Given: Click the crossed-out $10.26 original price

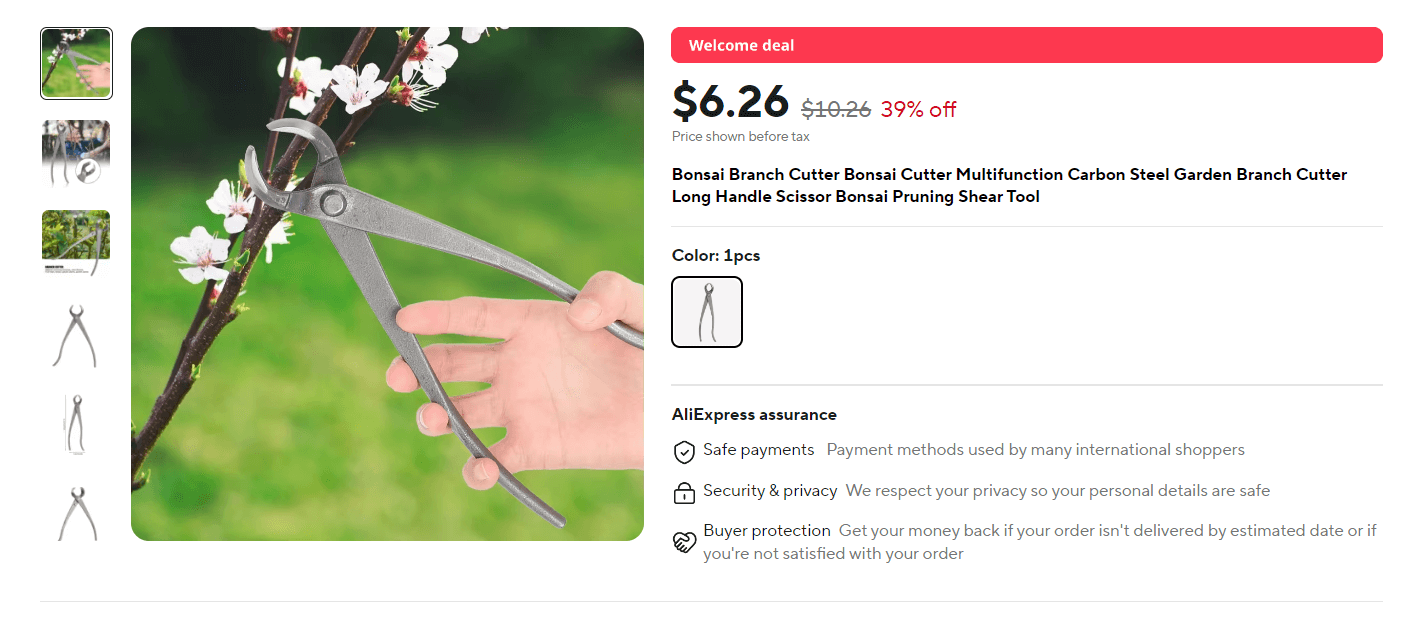Looking at the screenshot, I should pyautogui.click(x=836, y=109).
